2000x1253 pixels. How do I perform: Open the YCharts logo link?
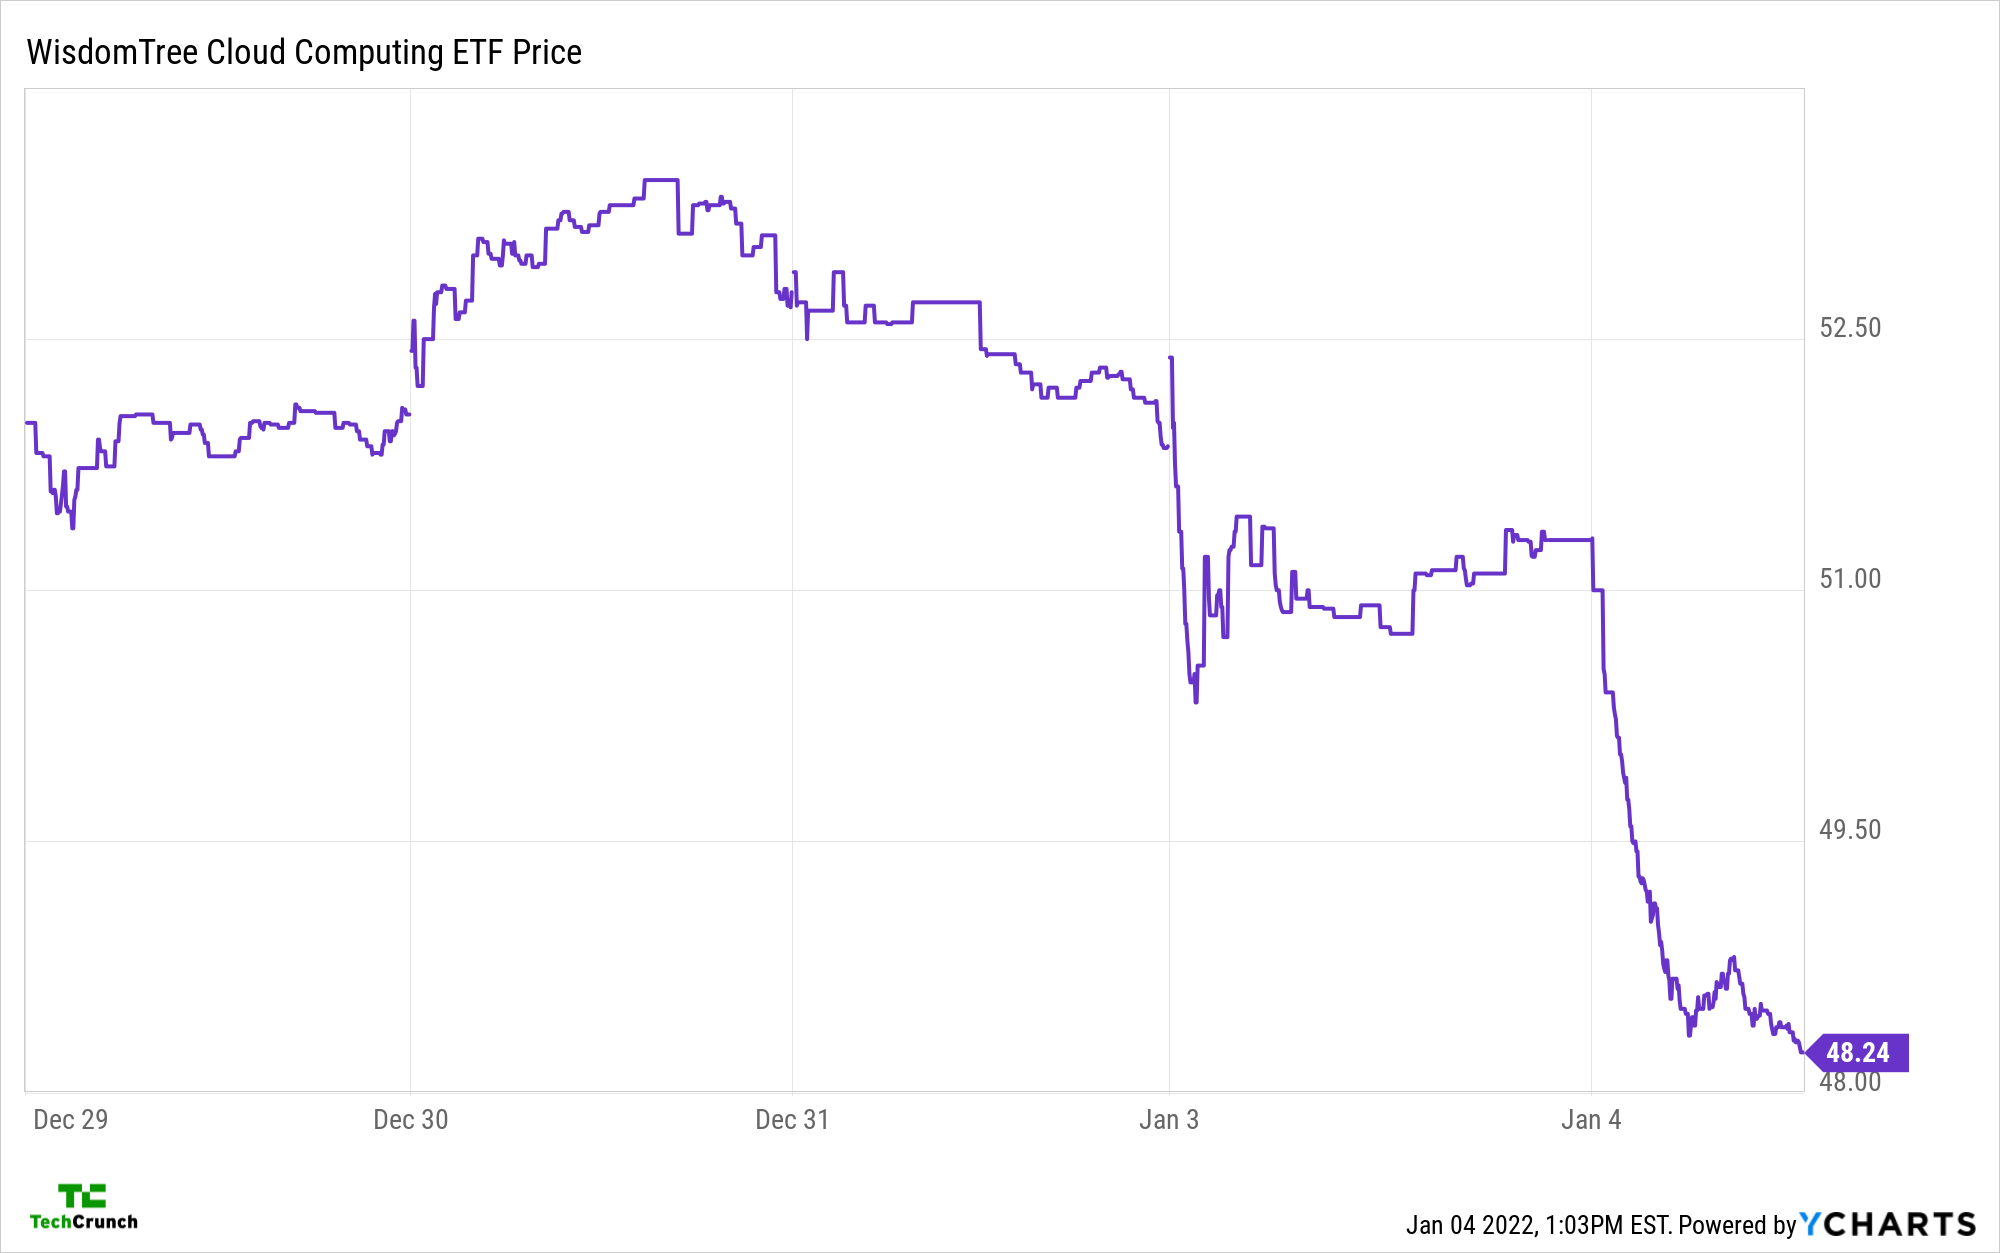tap(1888, 1224)
